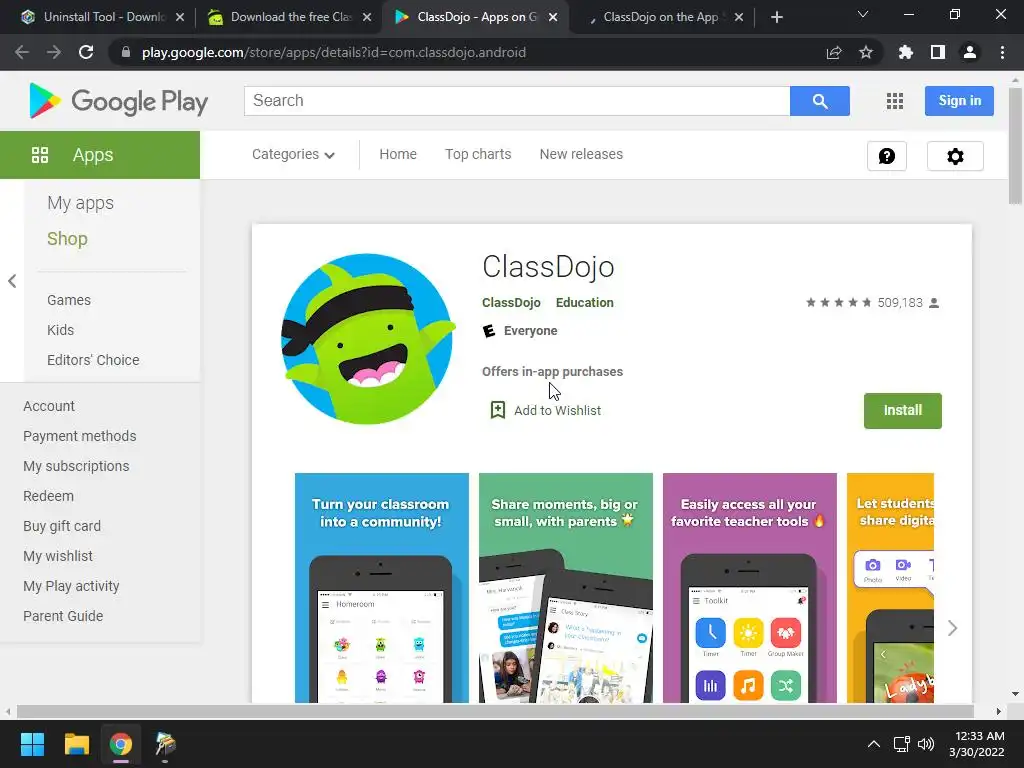Open the ClassDojo developer link
This screenshot has width=1024, height=768.
point(511,302)
